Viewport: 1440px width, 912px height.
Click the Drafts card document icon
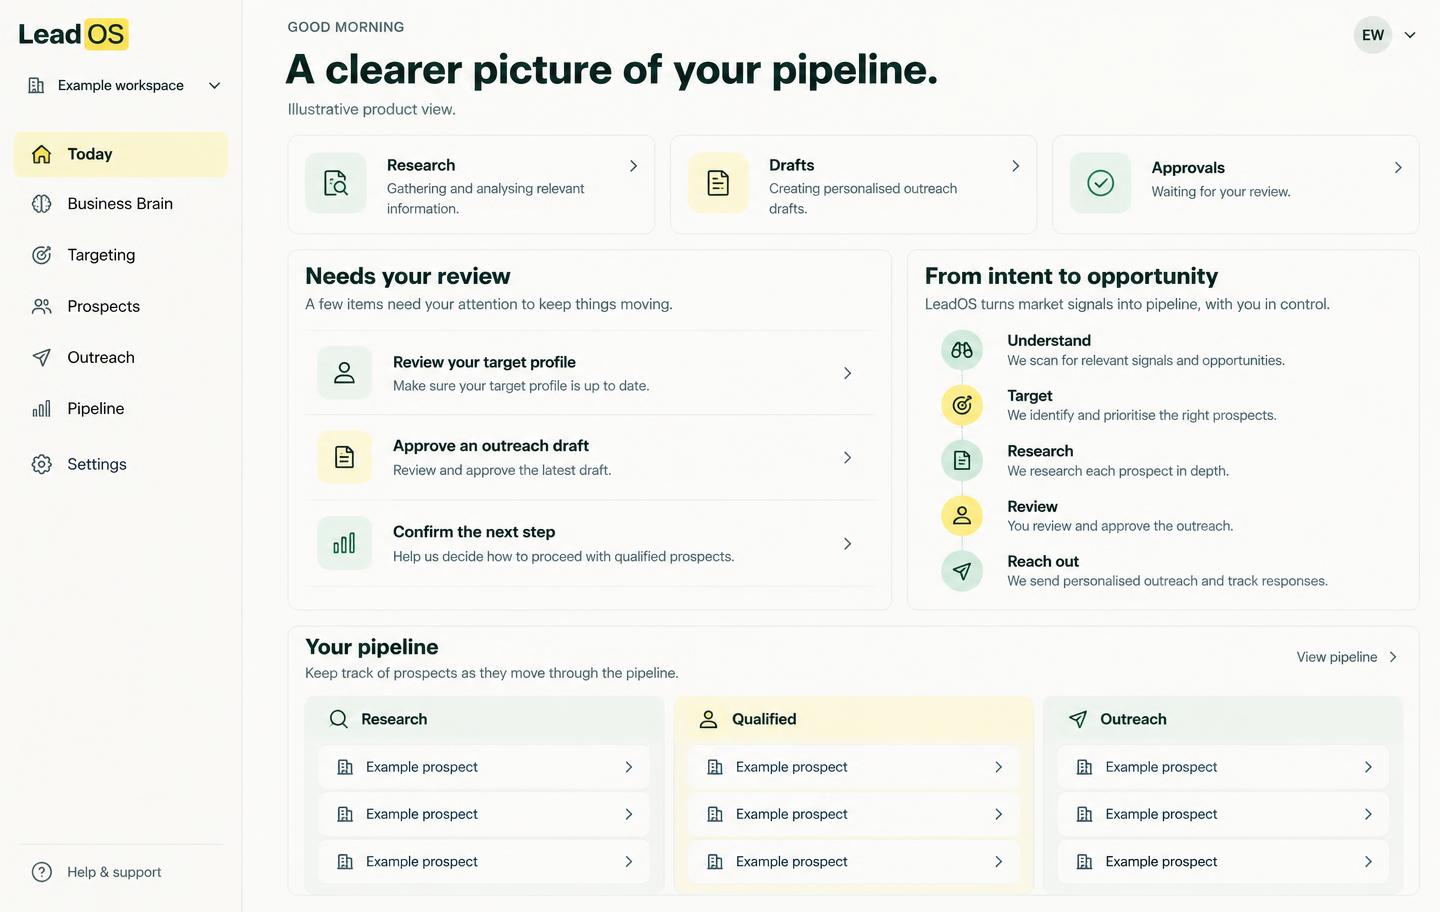[718, 183]
